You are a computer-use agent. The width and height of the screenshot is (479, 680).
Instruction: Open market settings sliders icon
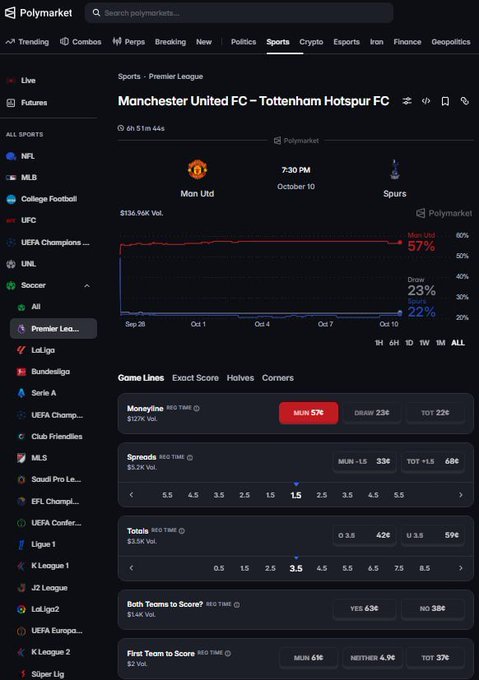407,101
